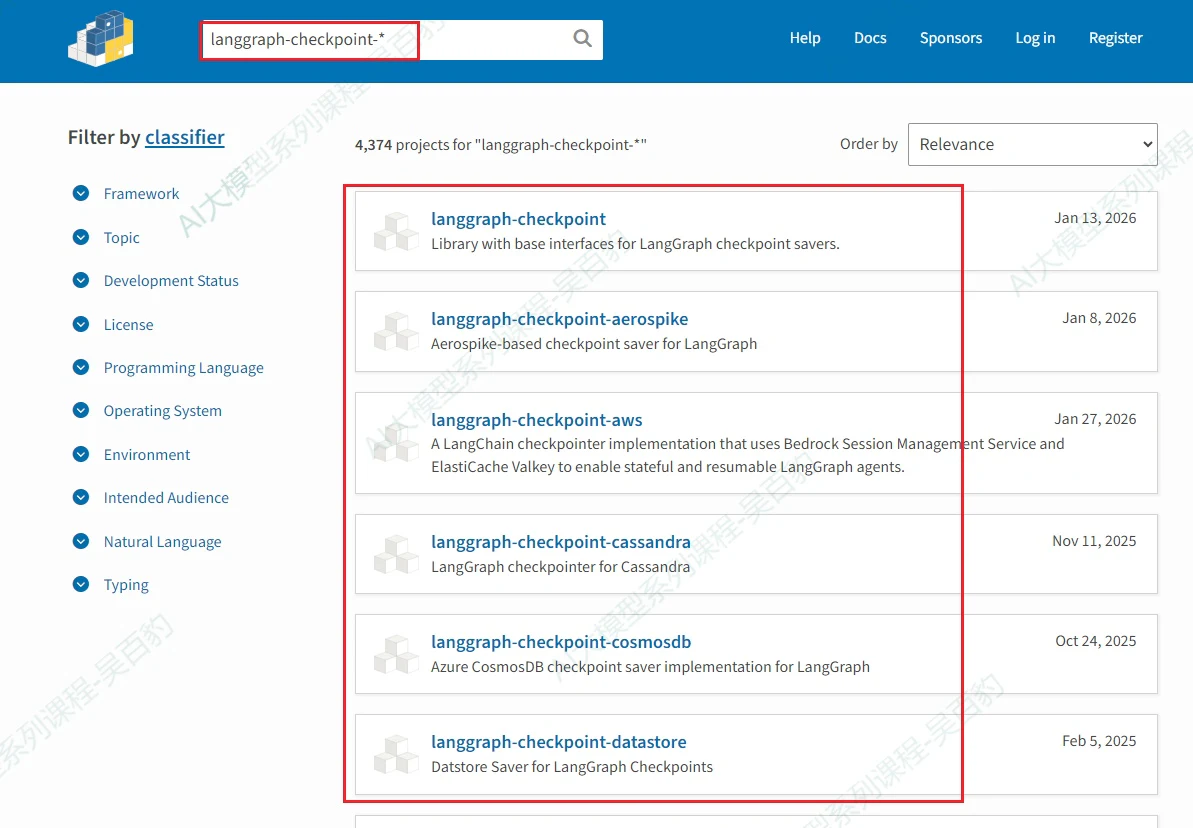Click the Jan 8, 2026 date
Screen dimensions: 1193x828
pos(1099,318)
